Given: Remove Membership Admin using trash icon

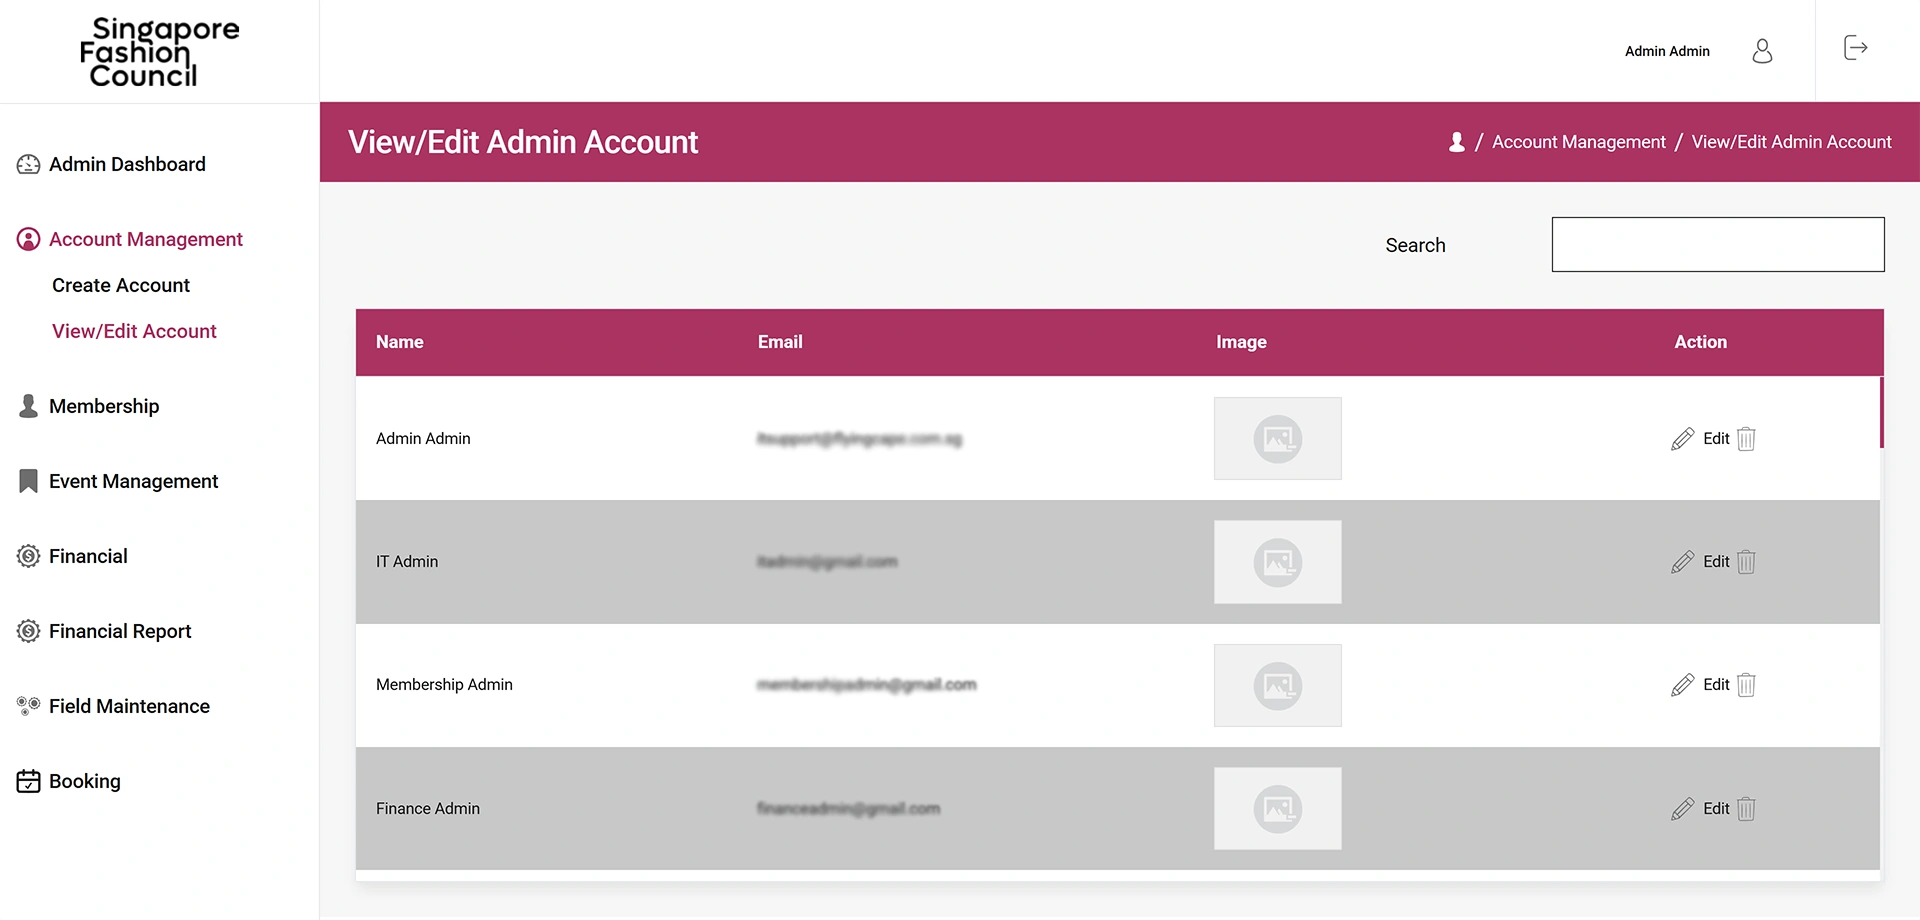Looking at the screenshot, I should pyautogui.click(x=1747, y=685).
